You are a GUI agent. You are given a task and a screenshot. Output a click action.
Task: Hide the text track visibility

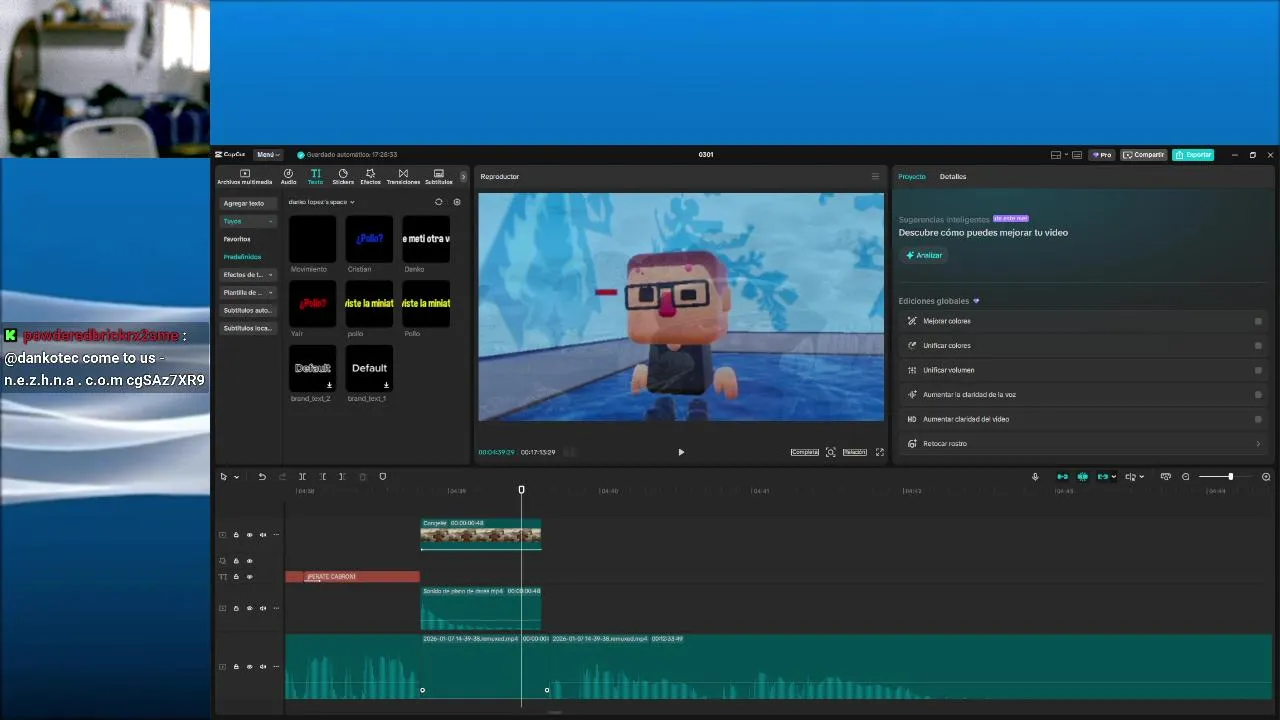click(249, 577)
